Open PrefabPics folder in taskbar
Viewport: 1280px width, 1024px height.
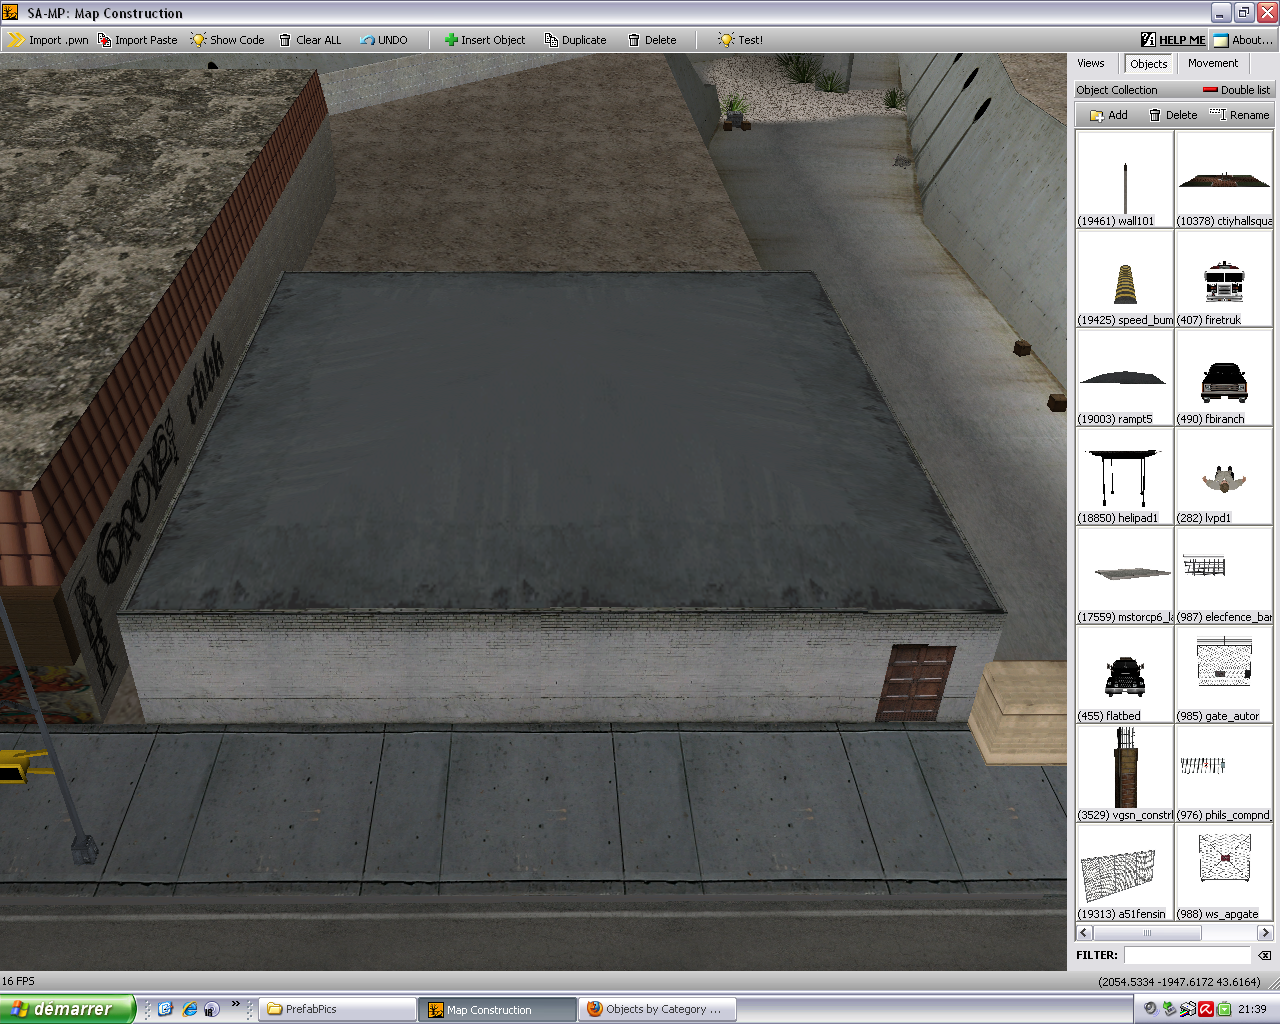point(339,1009)
